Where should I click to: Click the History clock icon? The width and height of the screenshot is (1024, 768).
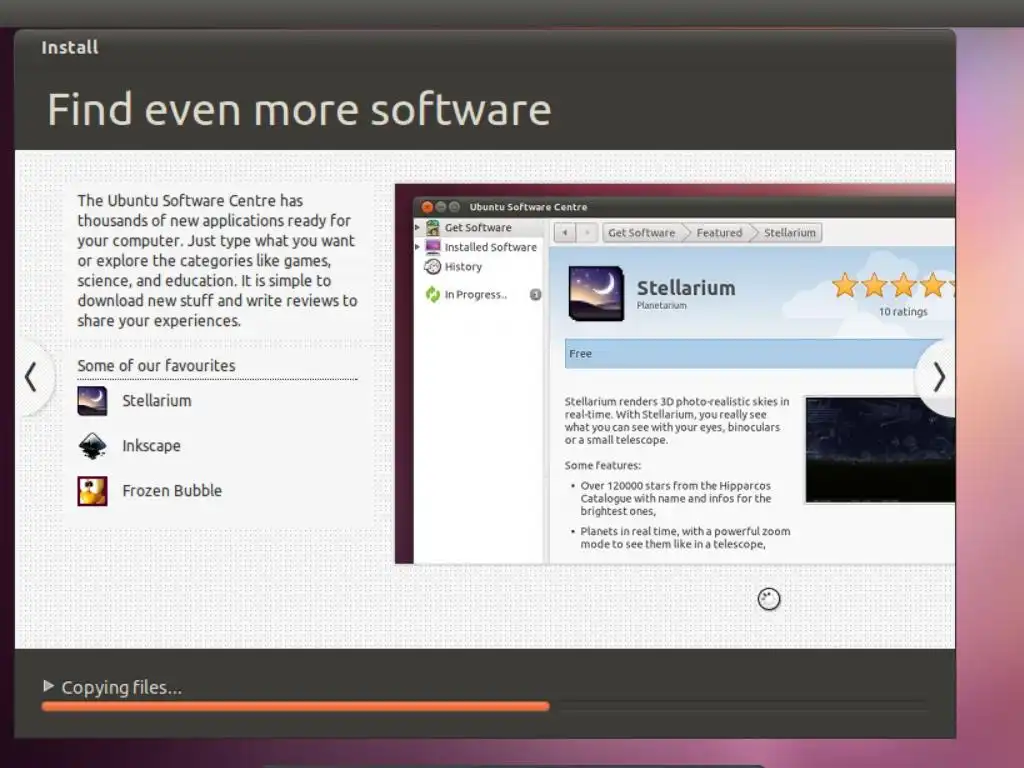[432, 266]
